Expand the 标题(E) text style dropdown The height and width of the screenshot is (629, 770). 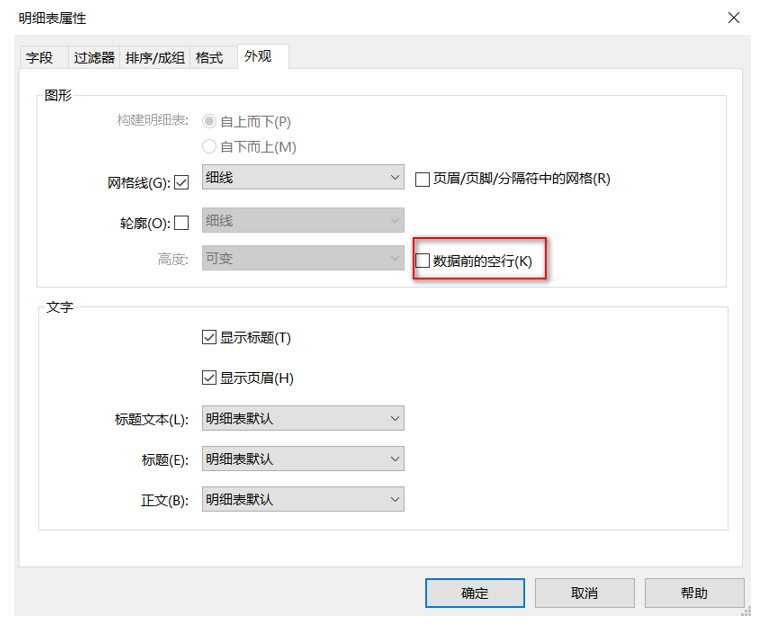(x=303, y=459)
